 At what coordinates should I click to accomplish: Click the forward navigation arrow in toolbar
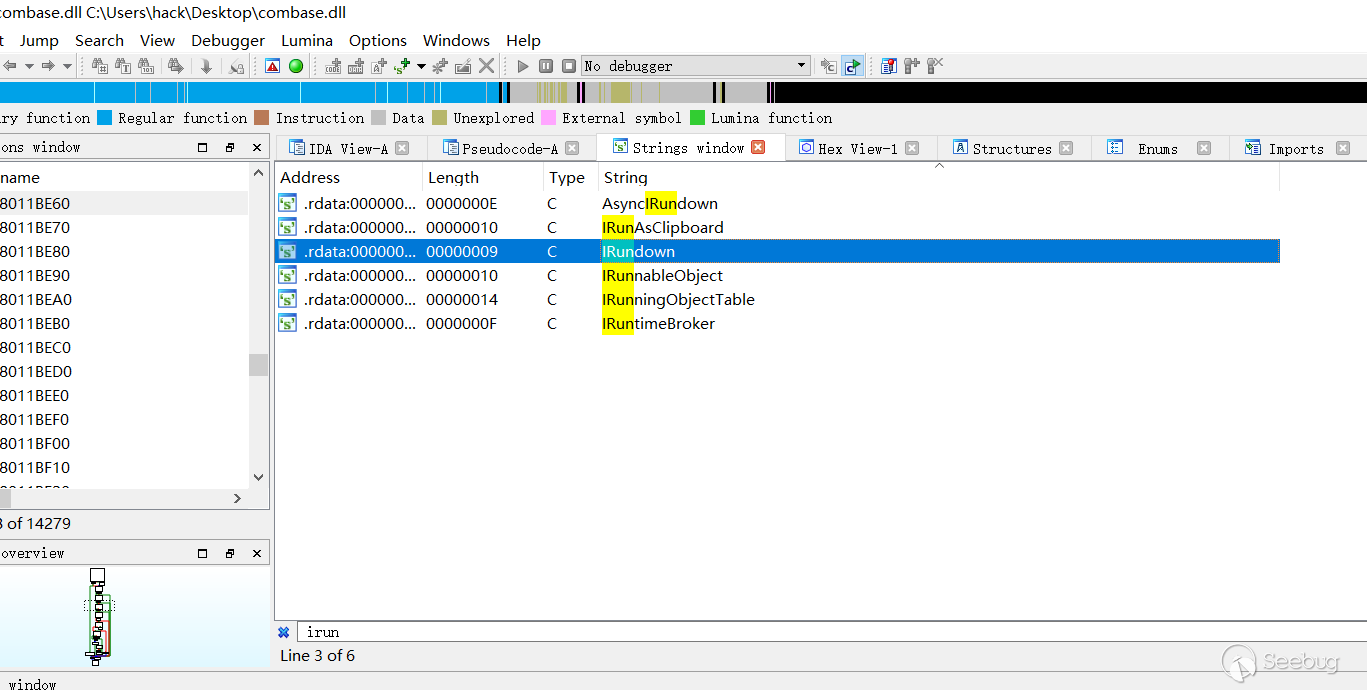coord(47,66)
